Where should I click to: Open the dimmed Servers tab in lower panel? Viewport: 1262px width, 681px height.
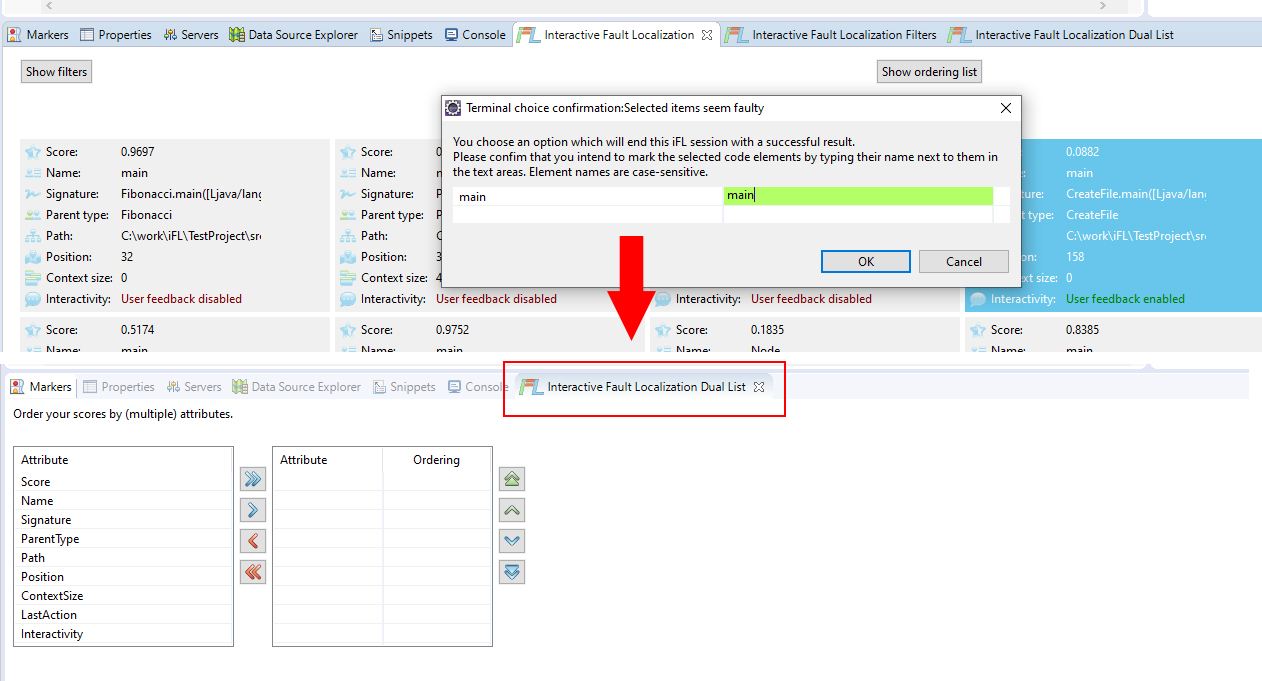coord(193,387)
